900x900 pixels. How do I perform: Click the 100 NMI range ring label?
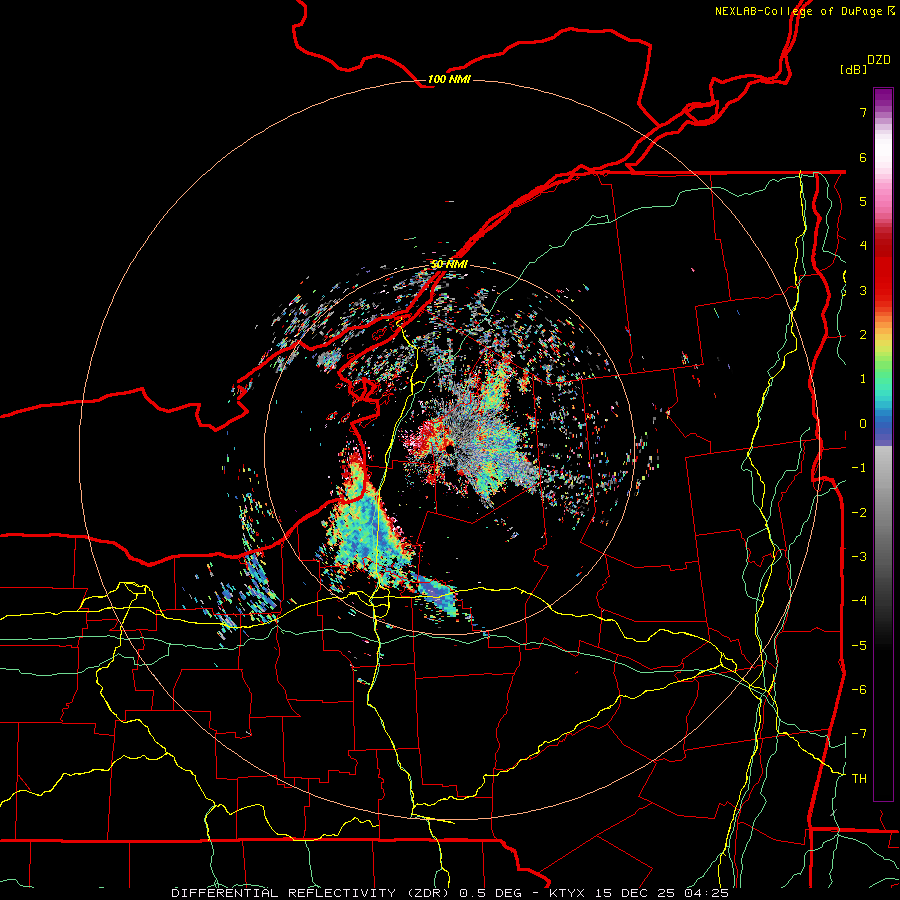449,79
